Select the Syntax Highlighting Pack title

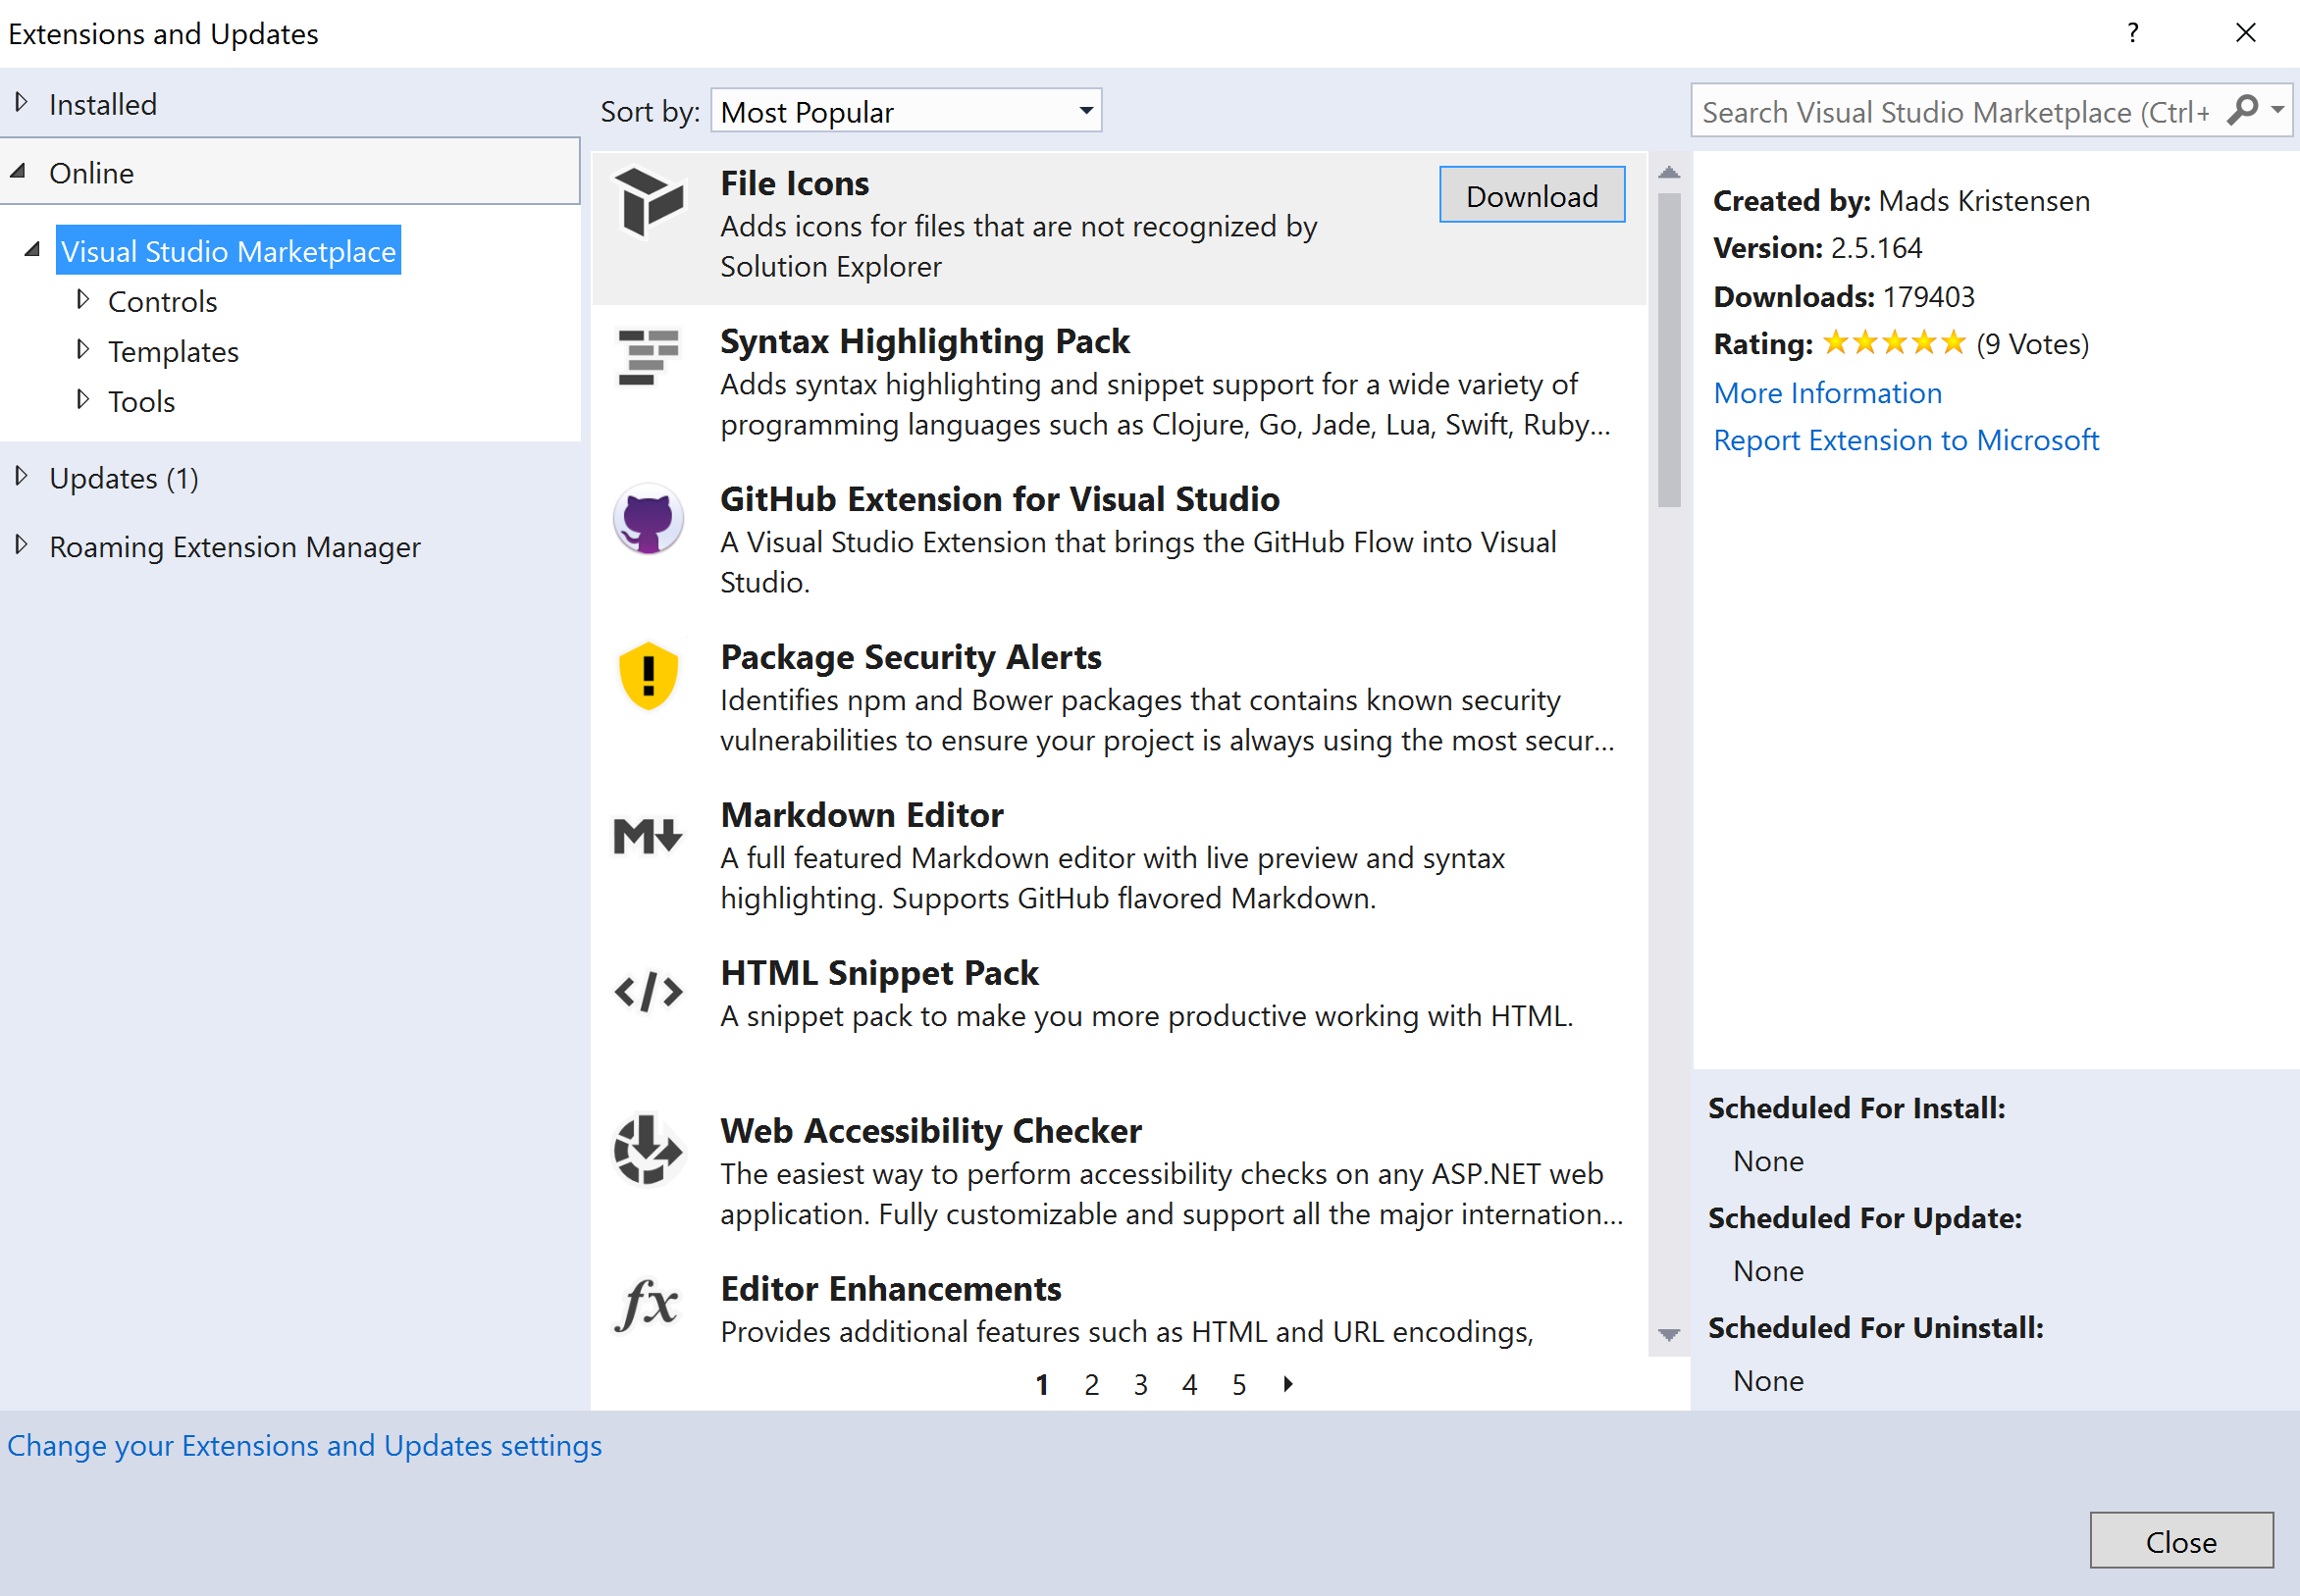(924, 341)
